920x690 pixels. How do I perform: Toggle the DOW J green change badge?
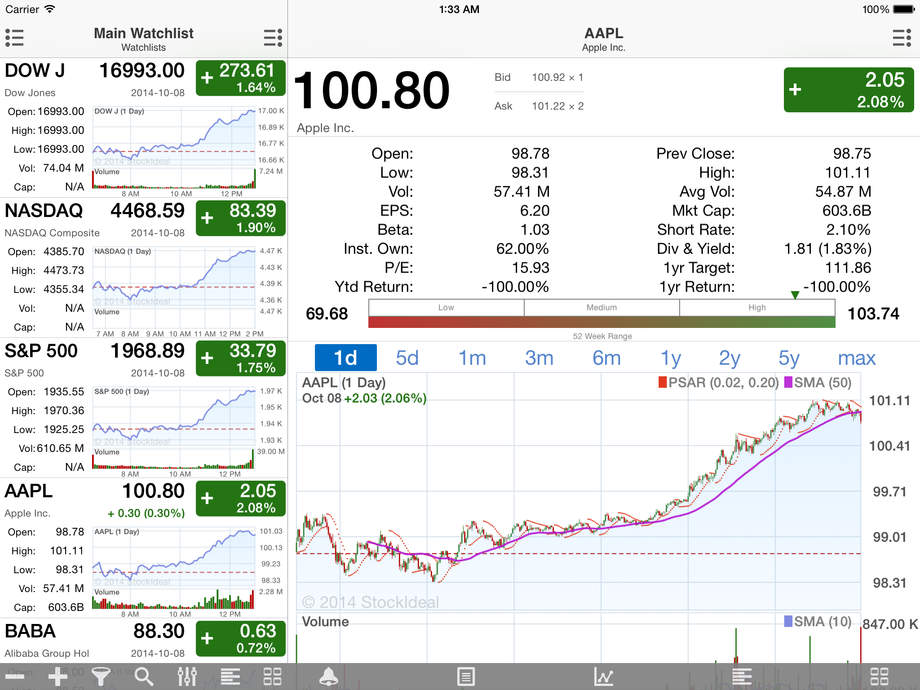[x=241, y=78]
